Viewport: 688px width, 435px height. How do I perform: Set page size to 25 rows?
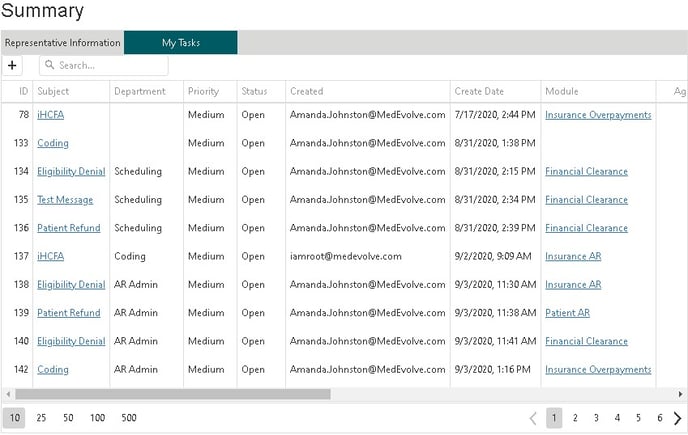[x=41, y=418]
